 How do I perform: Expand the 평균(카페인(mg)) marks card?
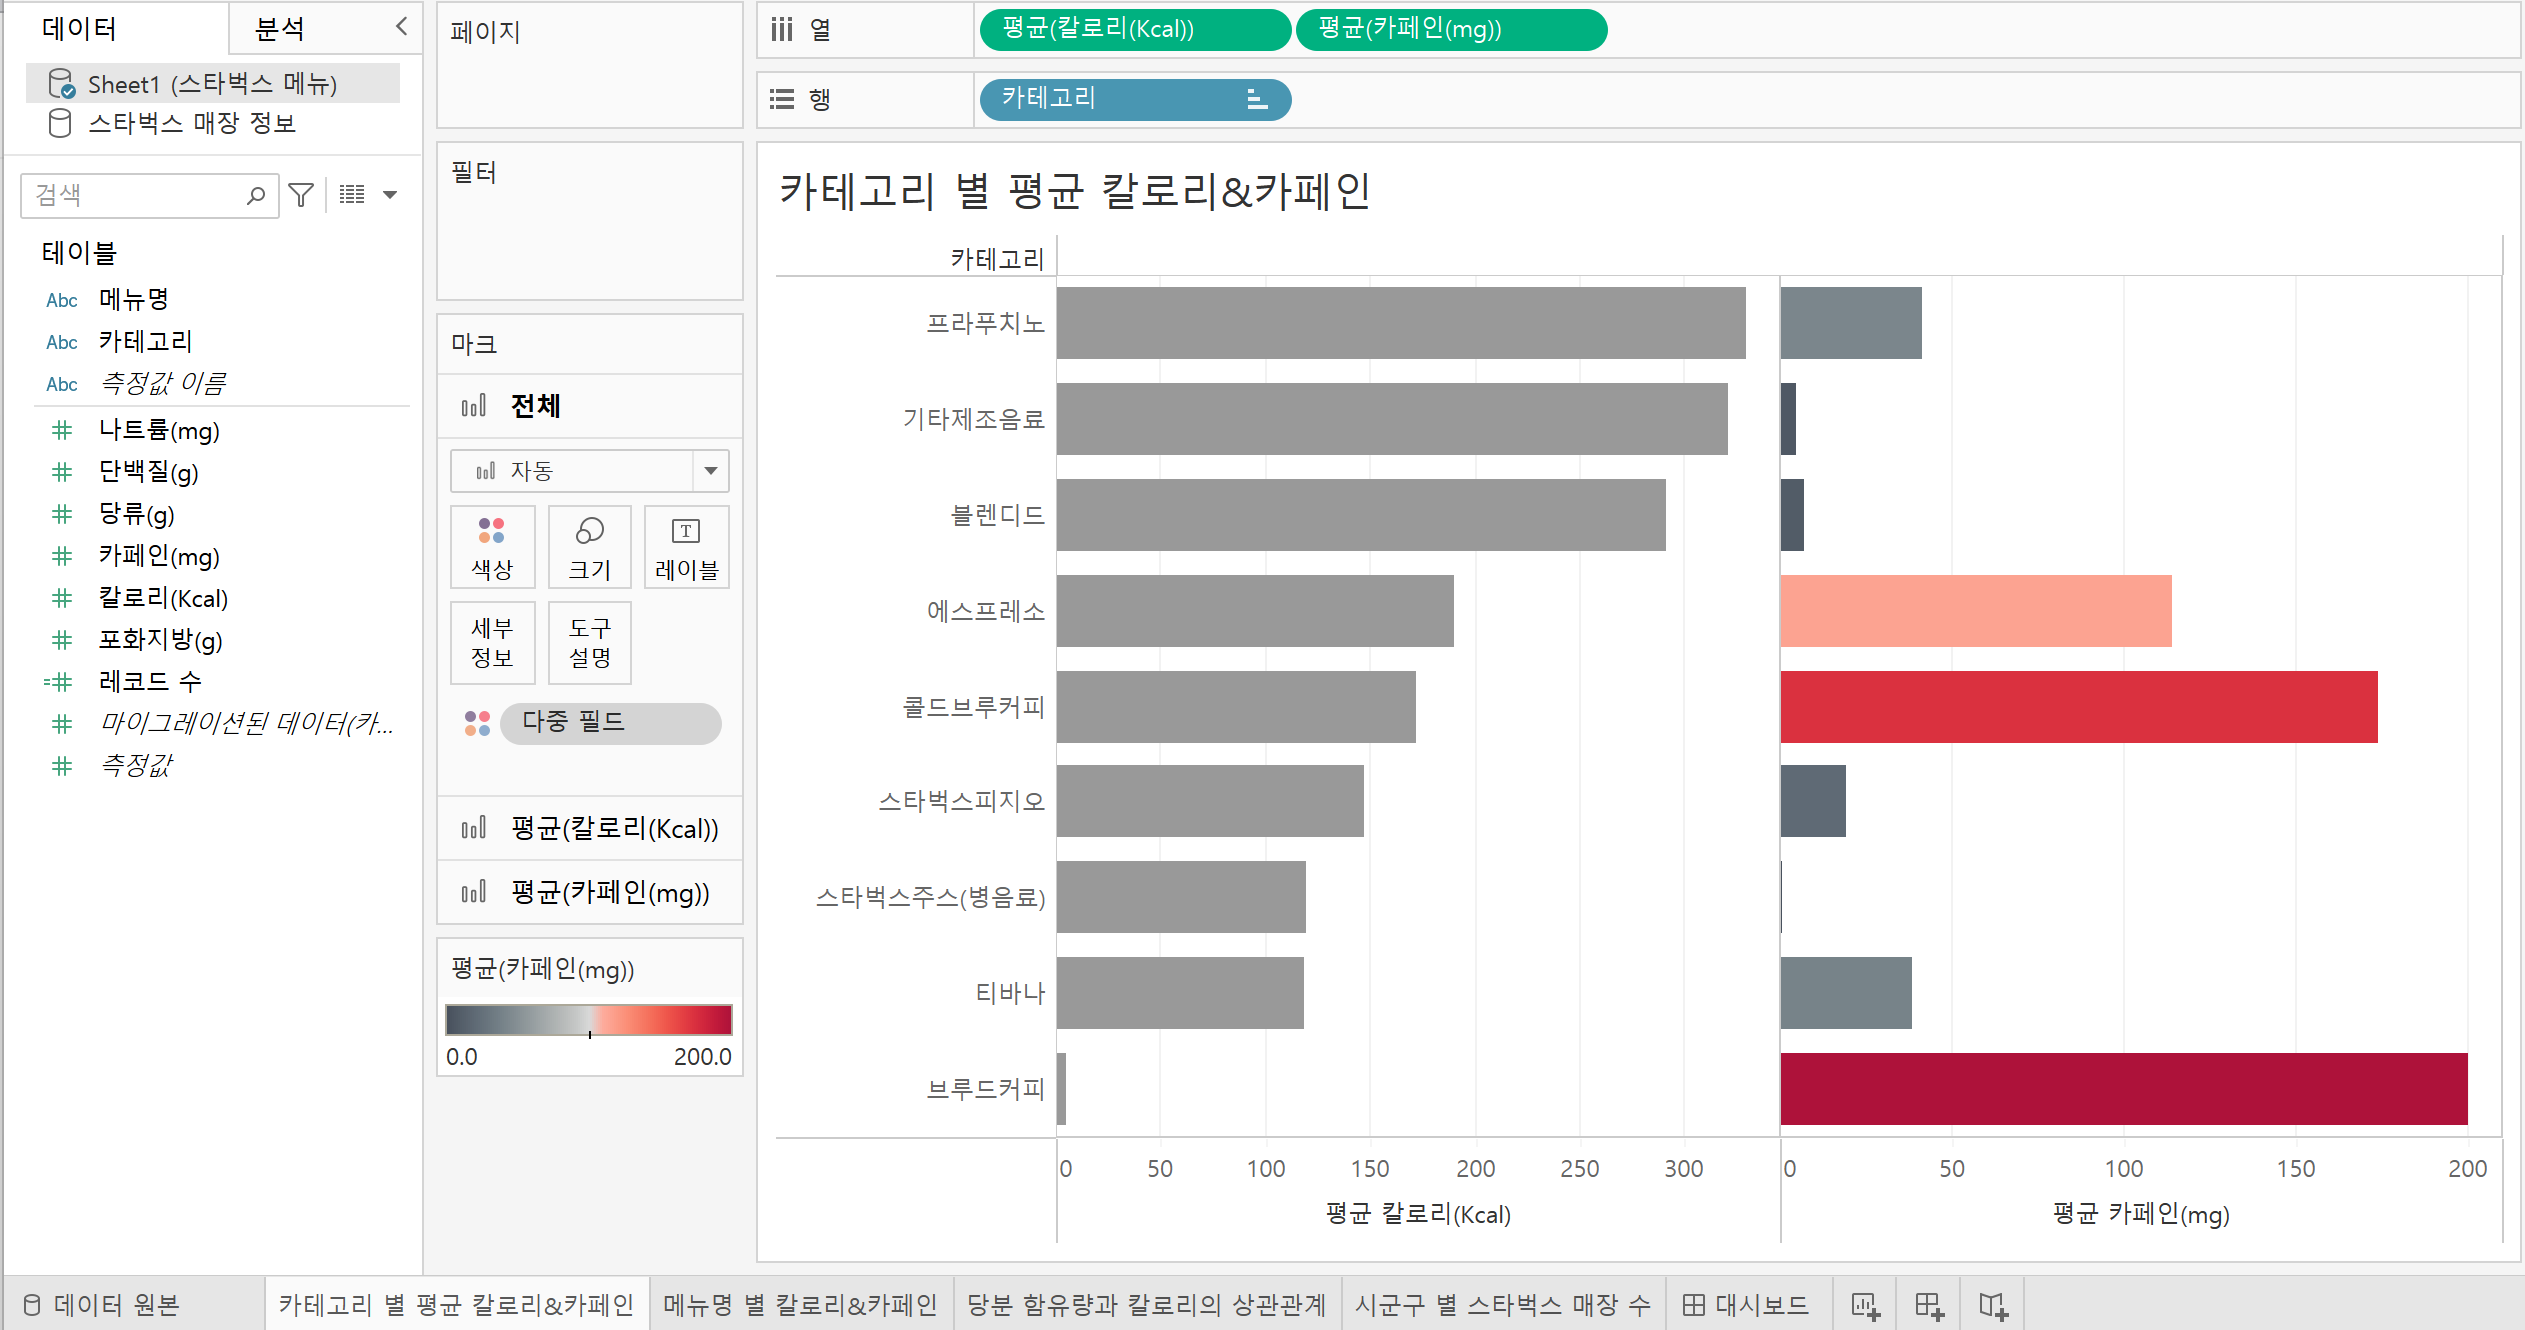click(x=590, y=892)
